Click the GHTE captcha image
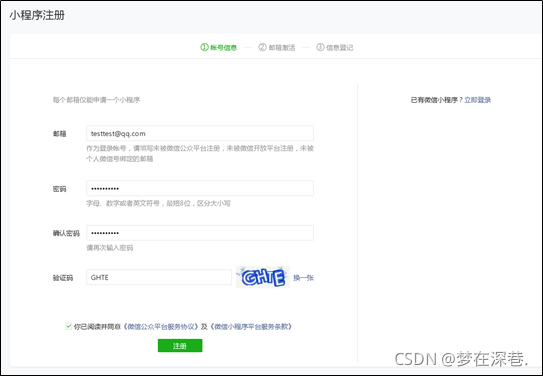Viewport: 543px width, 376px height. point(263,277)
